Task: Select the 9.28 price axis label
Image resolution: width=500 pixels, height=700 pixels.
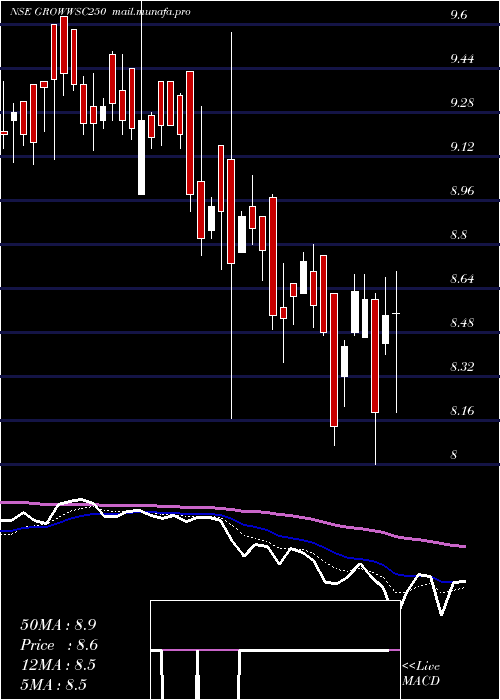Action: [x=462, y=103]
